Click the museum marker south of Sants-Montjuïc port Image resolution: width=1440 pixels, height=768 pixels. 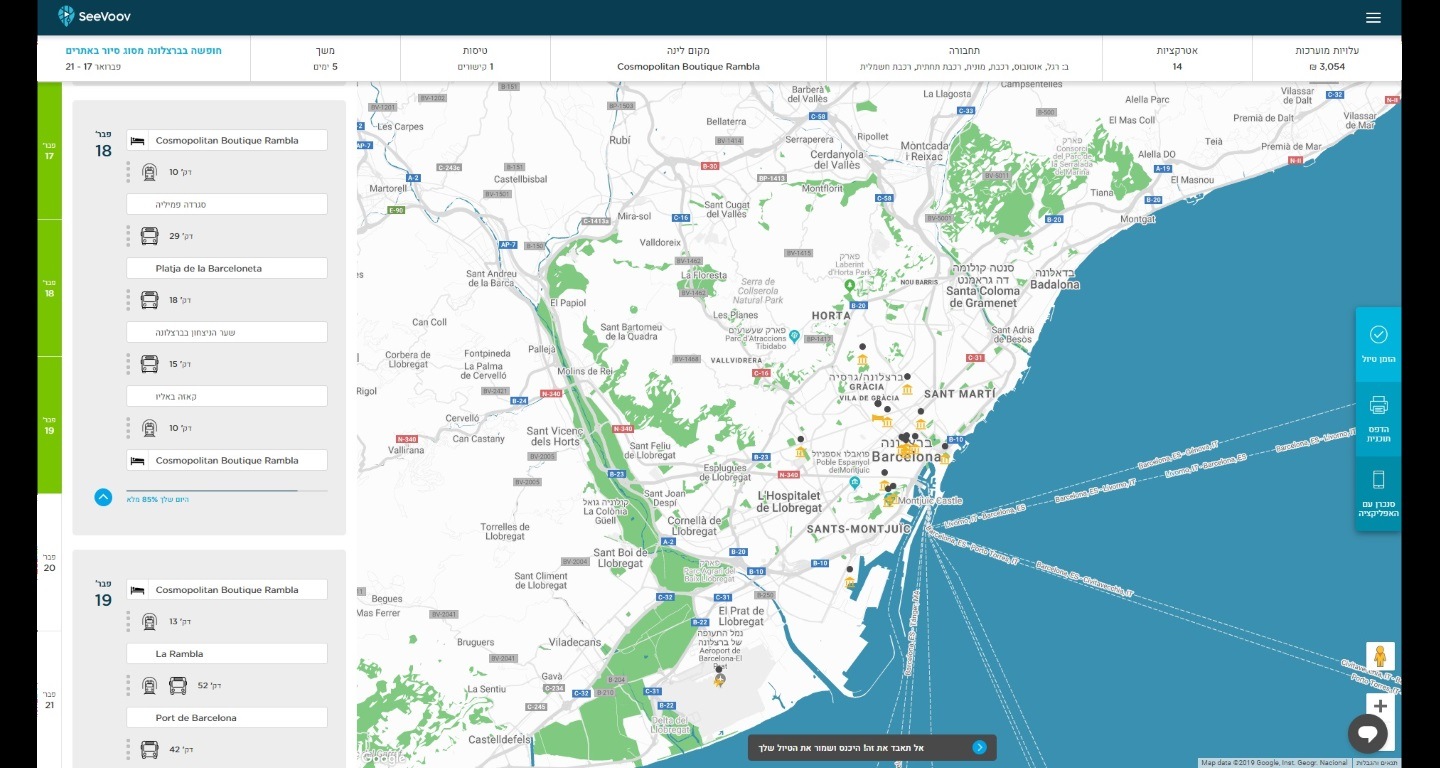click(849, 581)
